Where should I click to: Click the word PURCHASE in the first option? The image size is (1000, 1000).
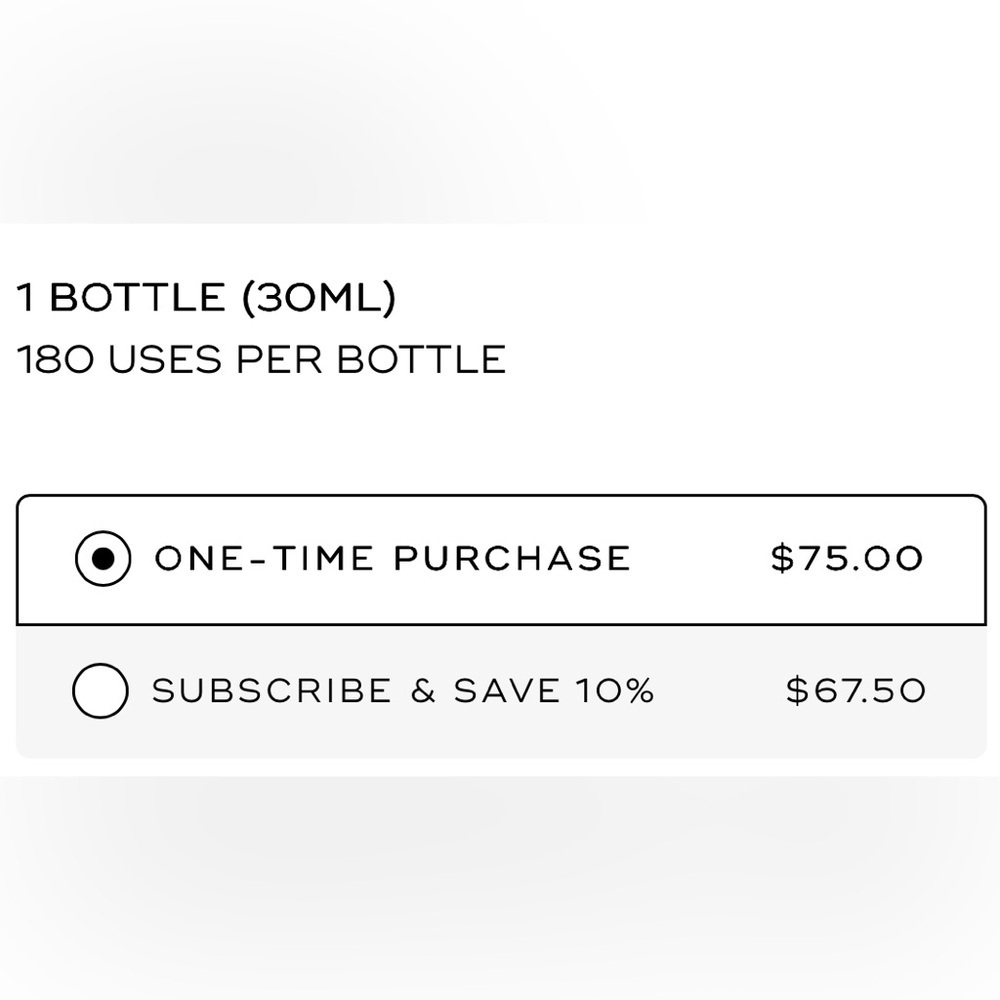click(x=512, y=558)
